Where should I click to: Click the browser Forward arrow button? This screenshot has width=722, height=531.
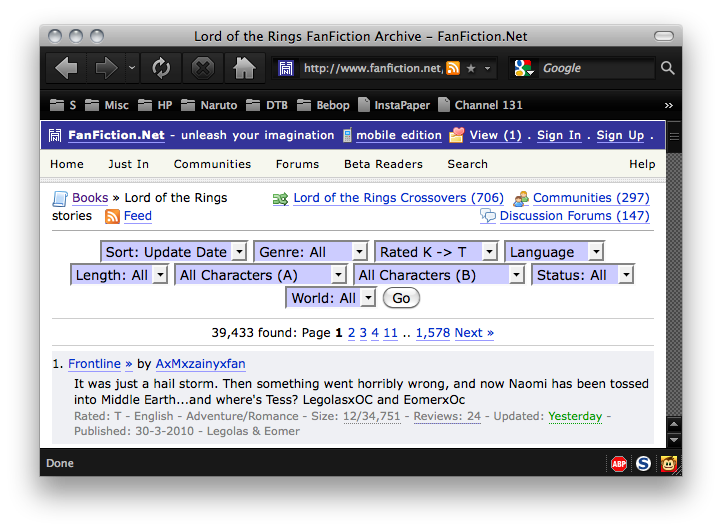coord(106,68)
